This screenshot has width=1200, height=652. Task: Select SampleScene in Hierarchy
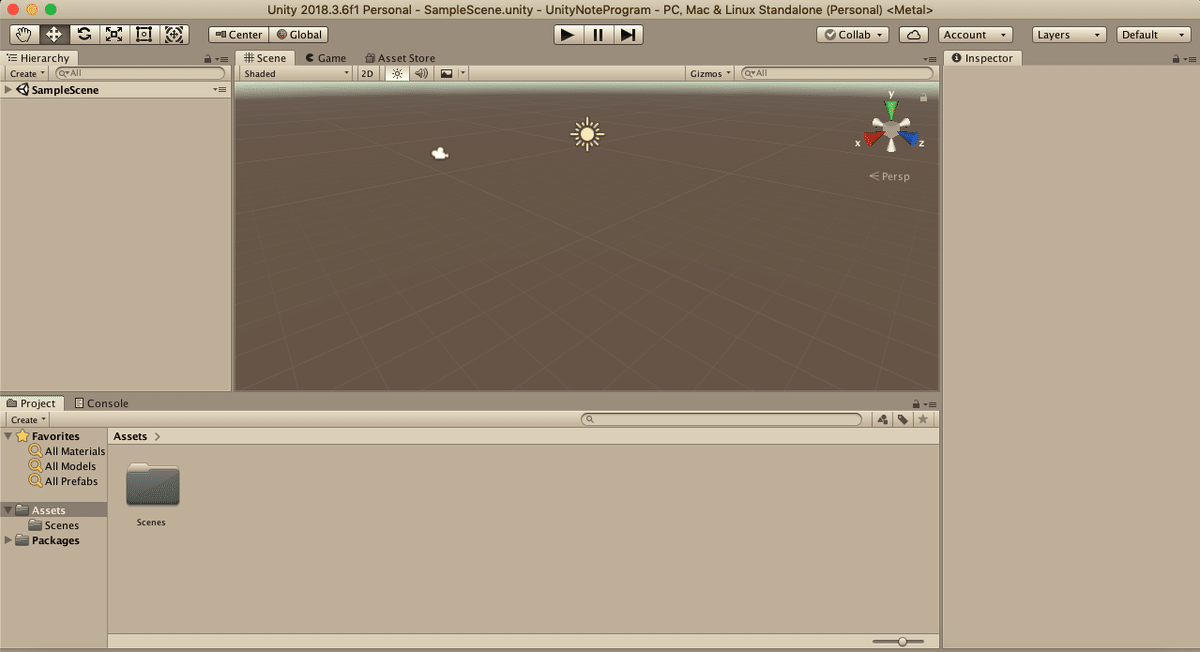65,90
